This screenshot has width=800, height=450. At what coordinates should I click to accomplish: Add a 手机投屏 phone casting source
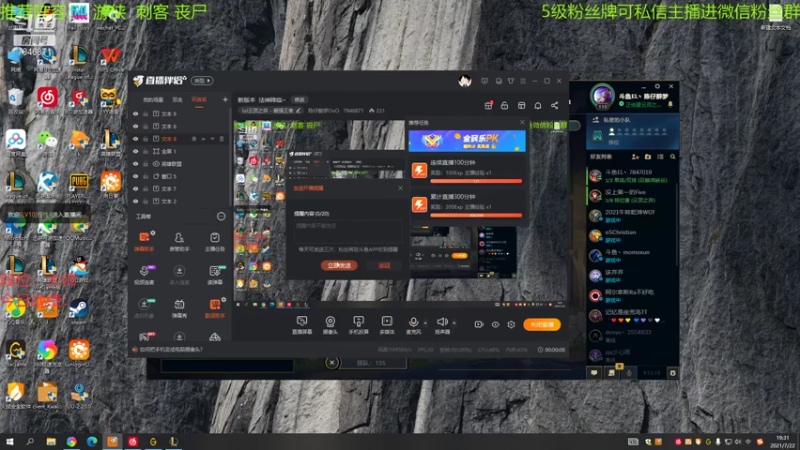click(x=359, y=324)
